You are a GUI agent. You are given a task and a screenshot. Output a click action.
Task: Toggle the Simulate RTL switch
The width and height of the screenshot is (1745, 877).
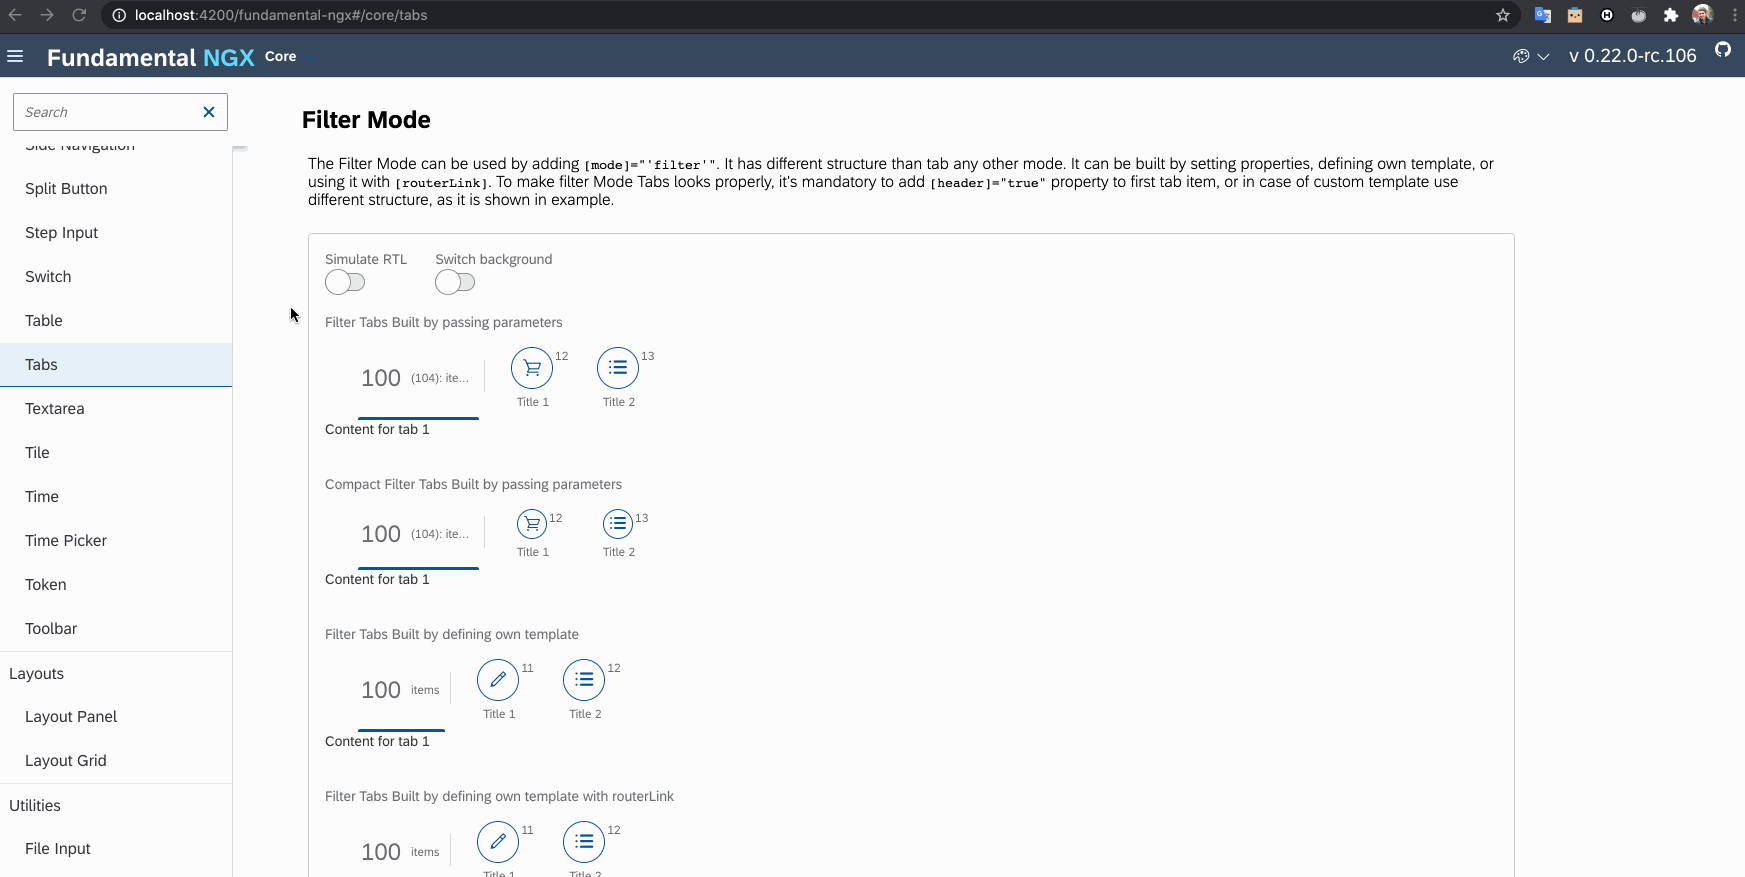345,282
